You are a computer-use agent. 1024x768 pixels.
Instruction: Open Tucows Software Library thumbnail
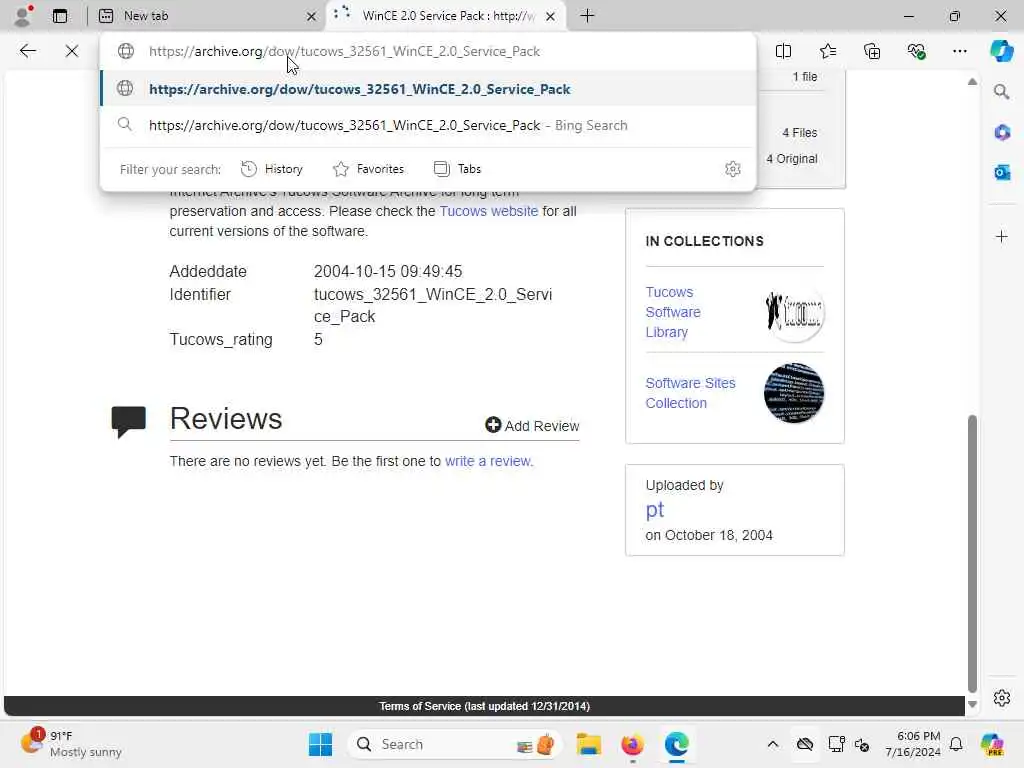click(x=793, y=312)
